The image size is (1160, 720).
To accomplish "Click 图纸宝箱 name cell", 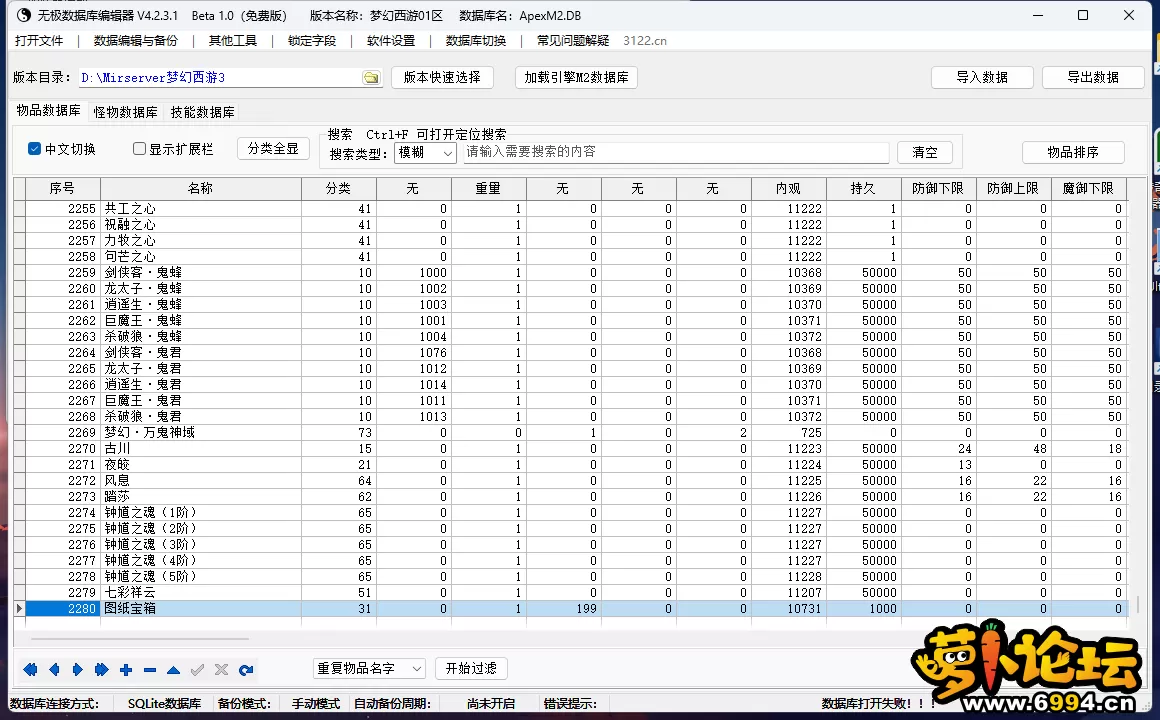I will [200, 608].
